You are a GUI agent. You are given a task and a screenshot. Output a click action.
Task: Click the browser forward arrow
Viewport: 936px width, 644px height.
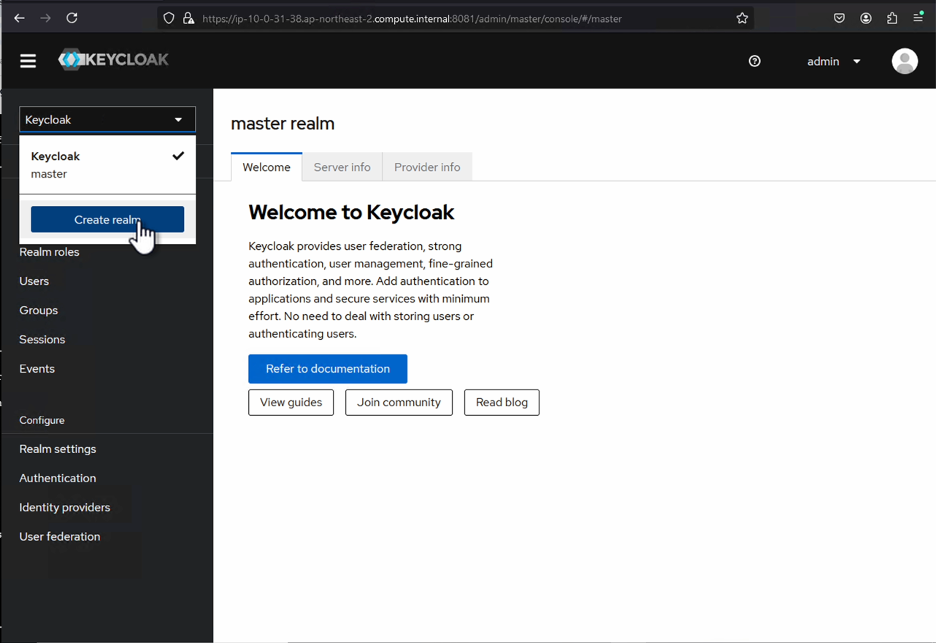[45, 18]
